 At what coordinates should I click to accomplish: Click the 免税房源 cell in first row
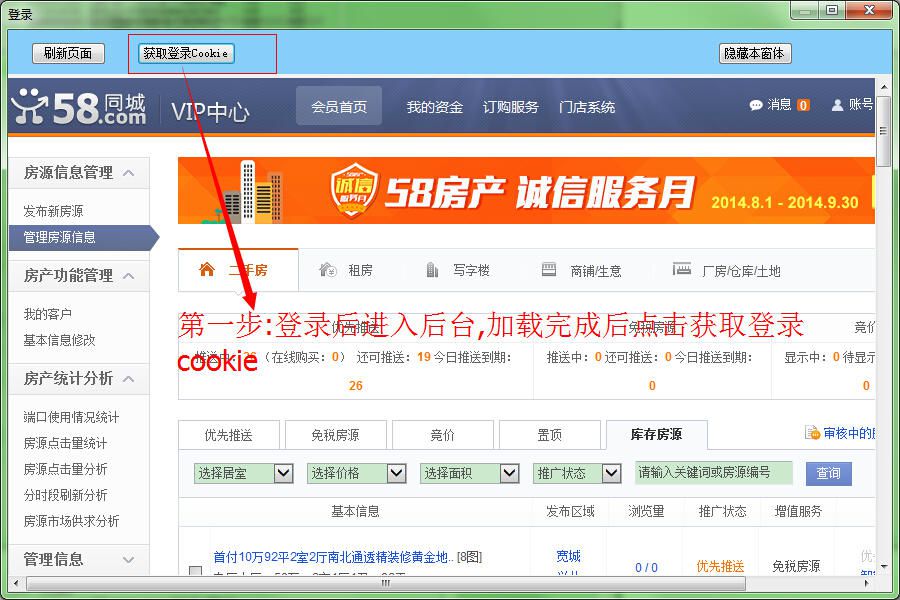point(796,567)
